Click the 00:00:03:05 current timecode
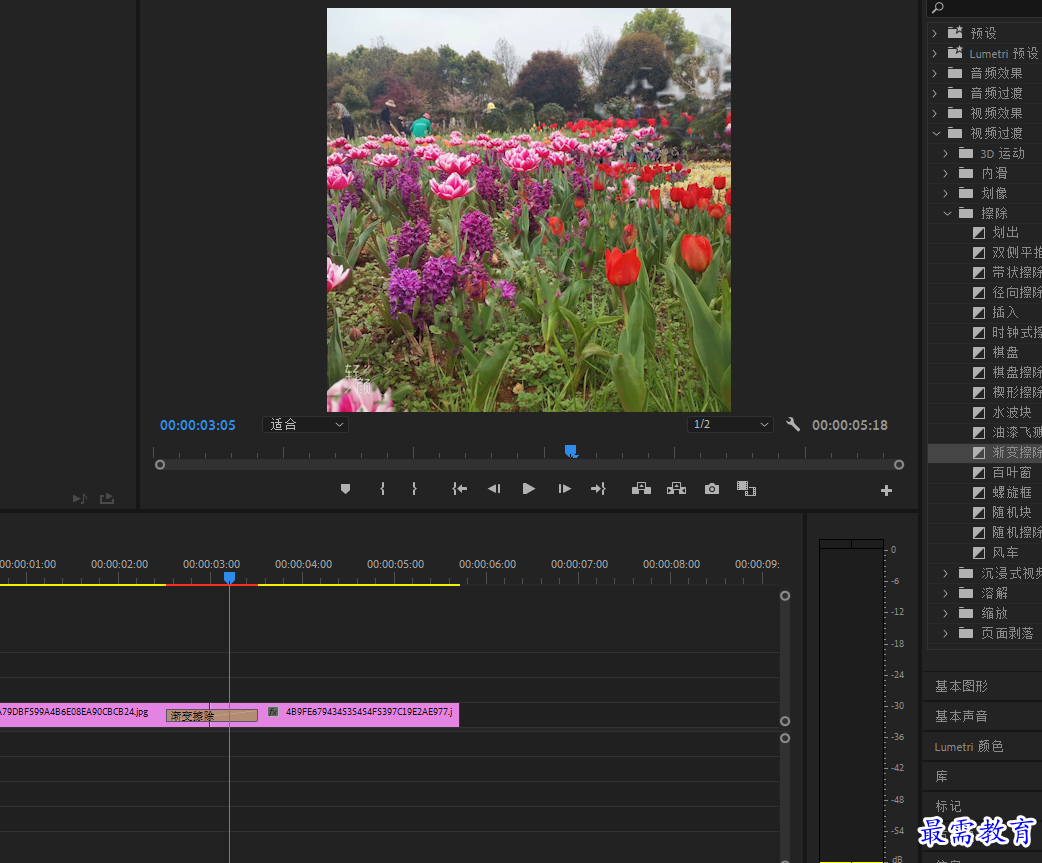The height and width of the screenshot is (863, 1042). pos(197,425)
